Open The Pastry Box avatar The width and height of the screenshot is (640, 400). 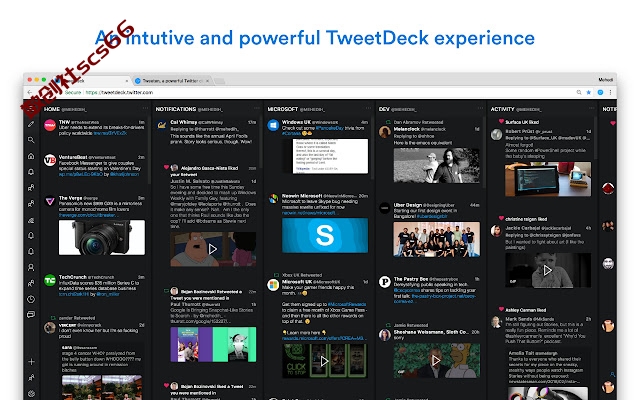[x=384, y=282]
